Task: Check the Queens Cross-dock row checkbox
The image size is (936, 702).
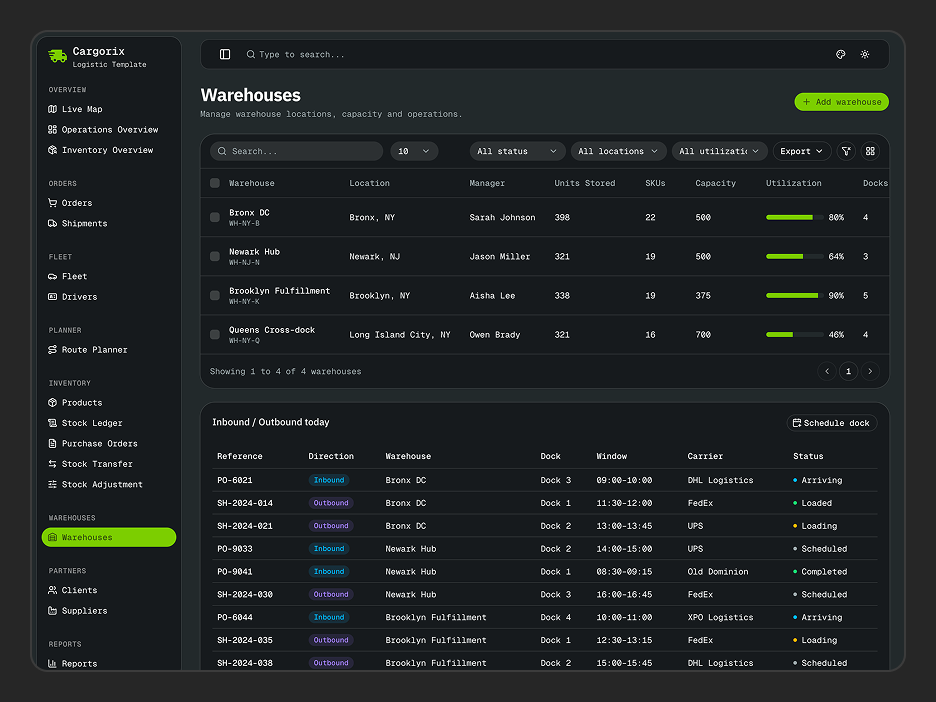Action: pos(215,335)
